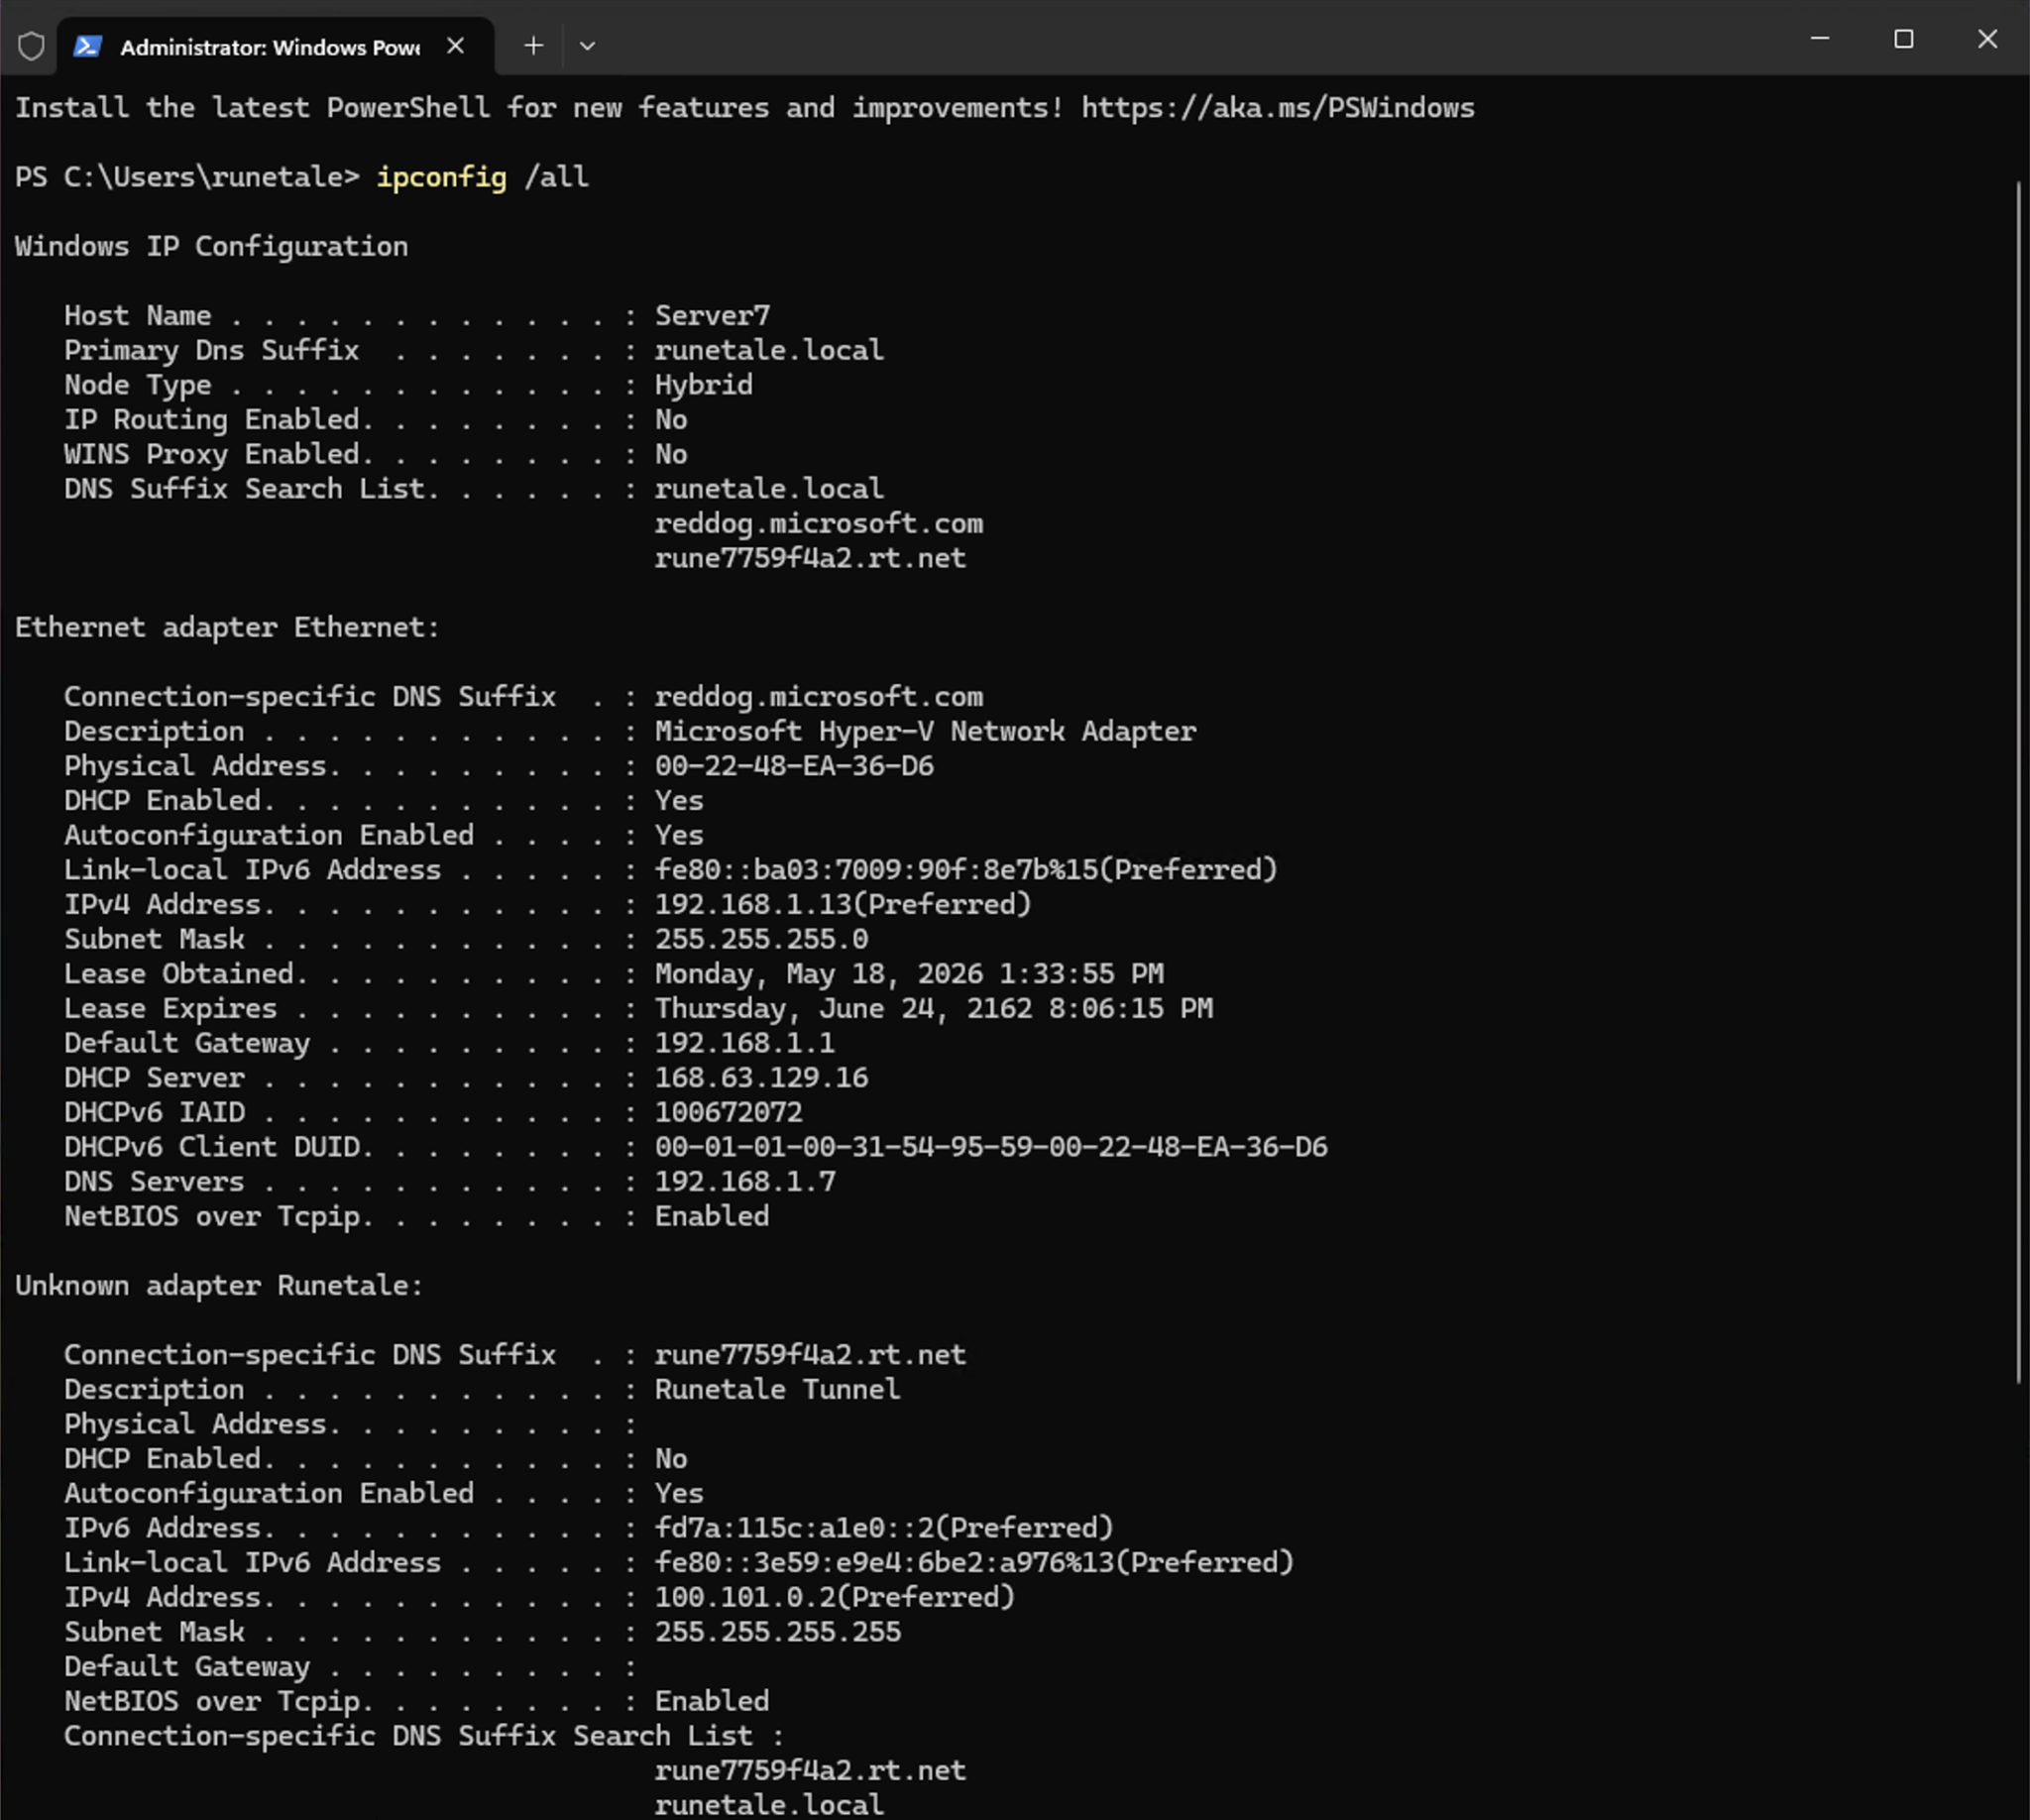Click IPv4 address 100.101.0.2(Preferred)

(x=835, y=1598)
